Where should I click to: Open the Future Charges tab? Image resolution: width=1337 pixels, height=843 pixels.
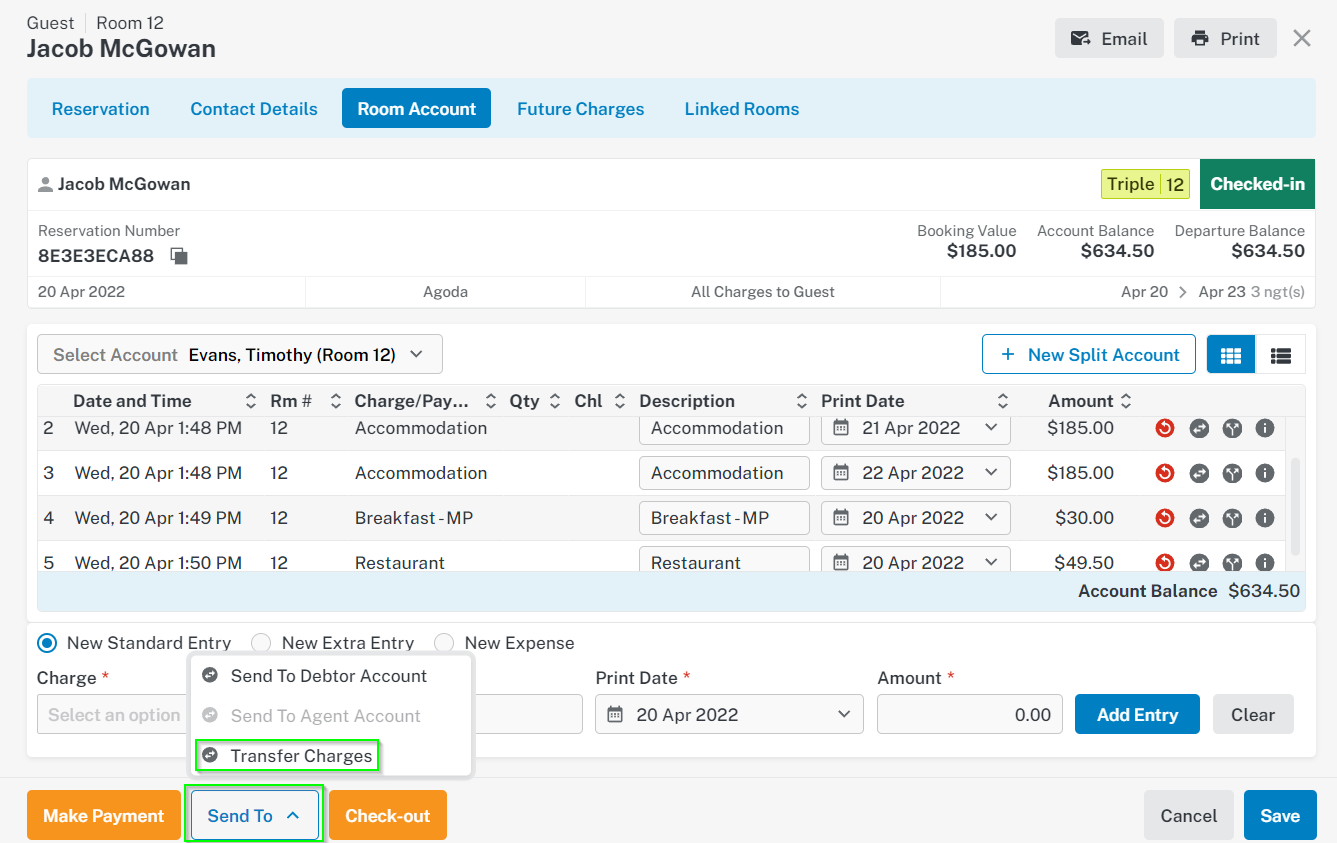[580, 109]
